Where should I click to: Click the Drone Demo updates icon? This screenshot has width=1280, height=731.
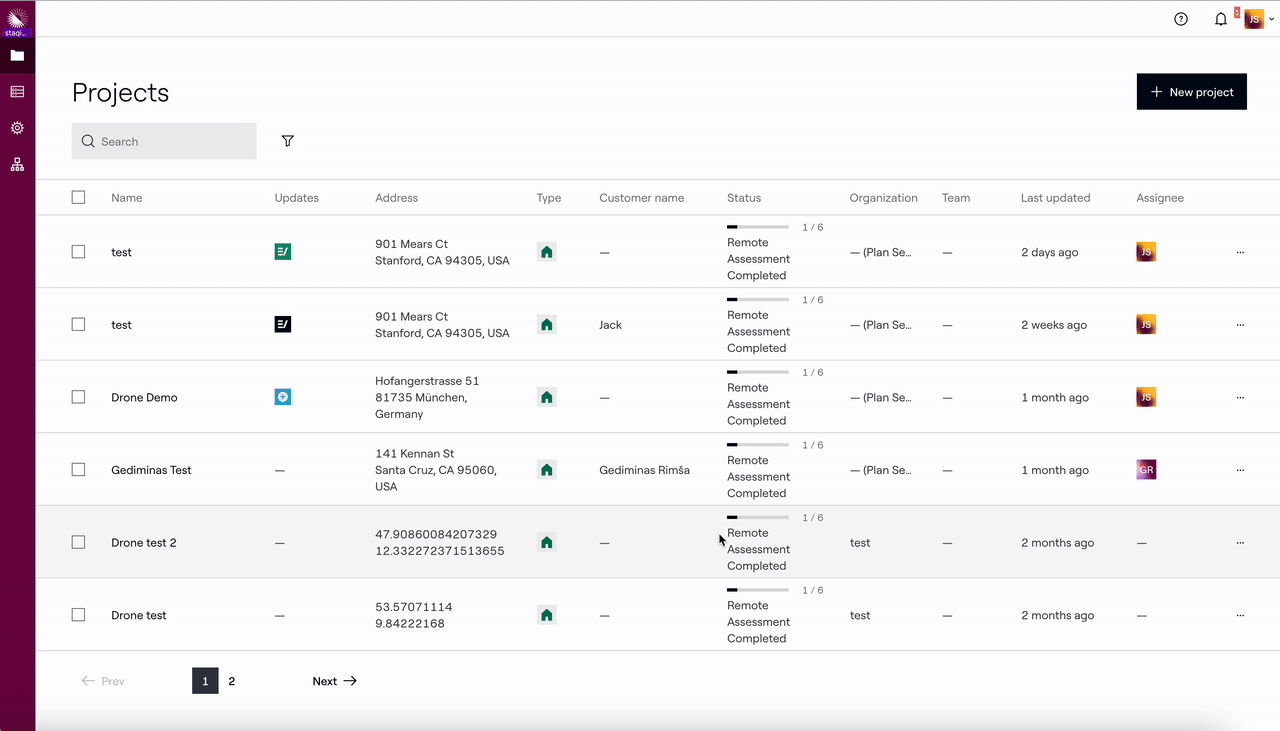click(x=283, y=397)
